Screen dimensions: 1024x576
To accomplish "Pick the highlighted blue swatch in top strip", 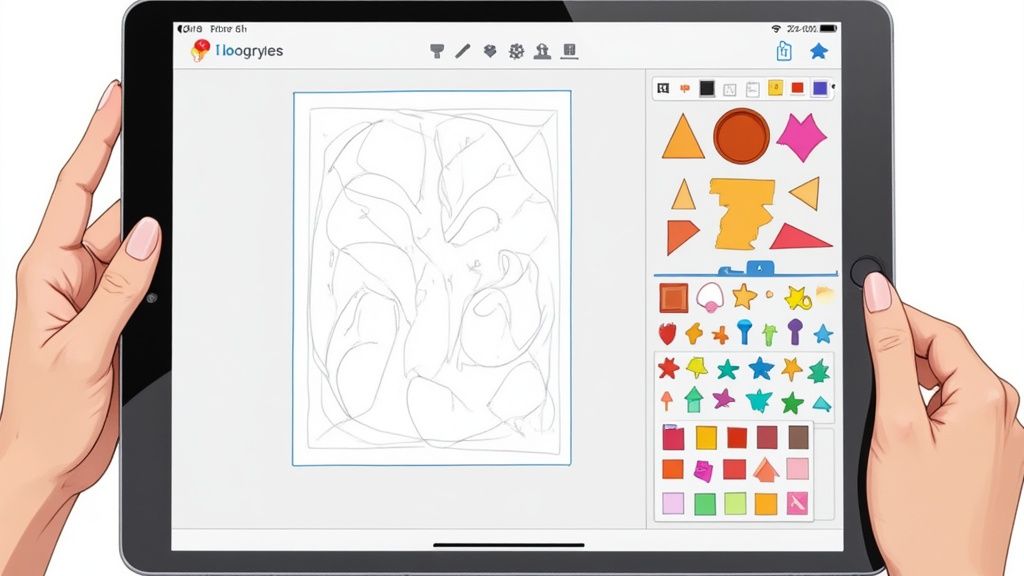I will [x=820, y=88].
